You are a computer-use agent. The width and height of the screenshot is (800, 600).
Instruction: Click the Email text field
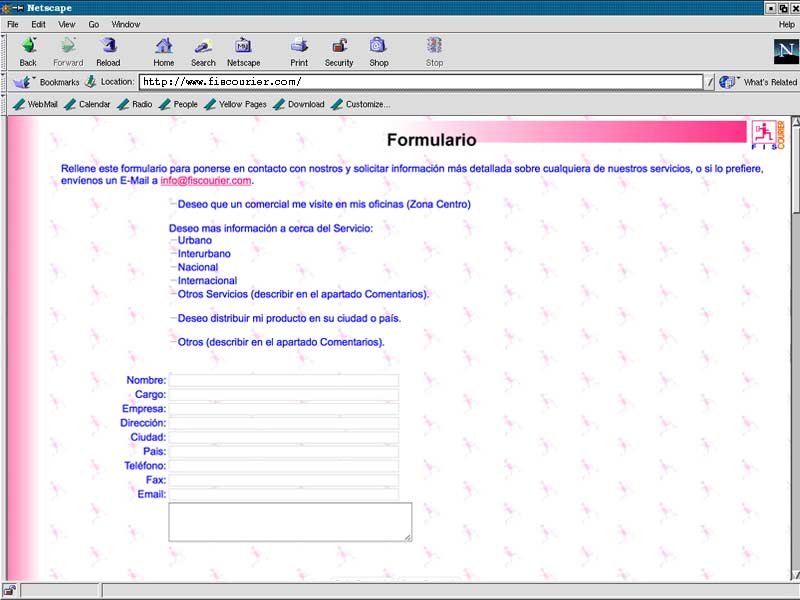(284, 494)
